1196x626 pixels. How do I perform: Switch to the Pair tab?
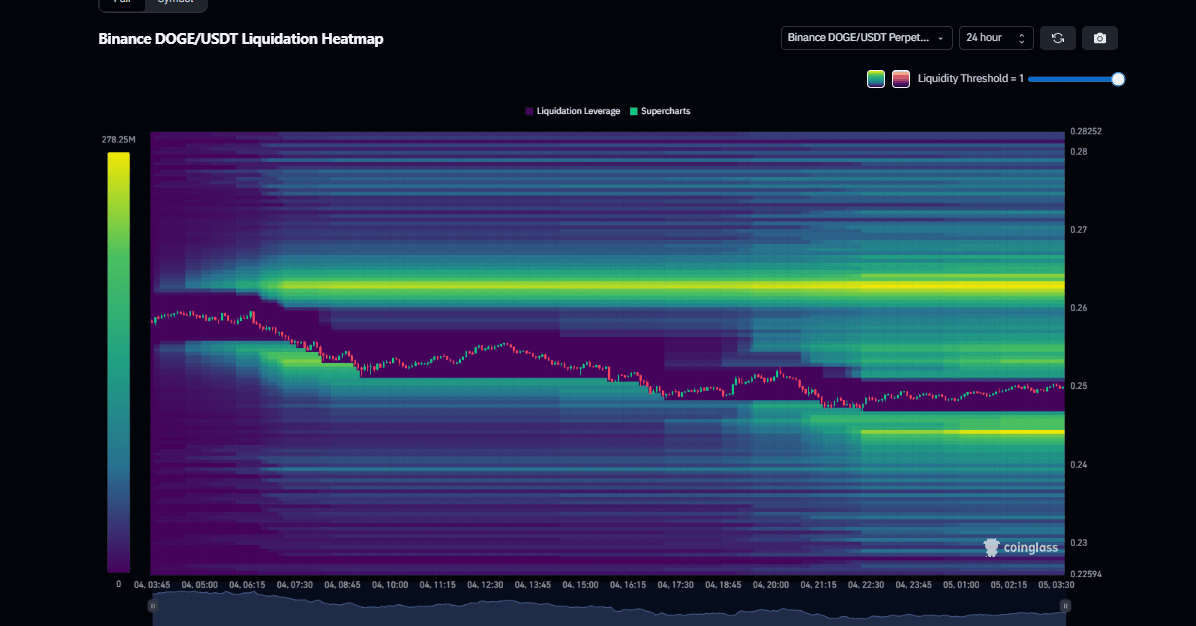(x=122, y=3)
